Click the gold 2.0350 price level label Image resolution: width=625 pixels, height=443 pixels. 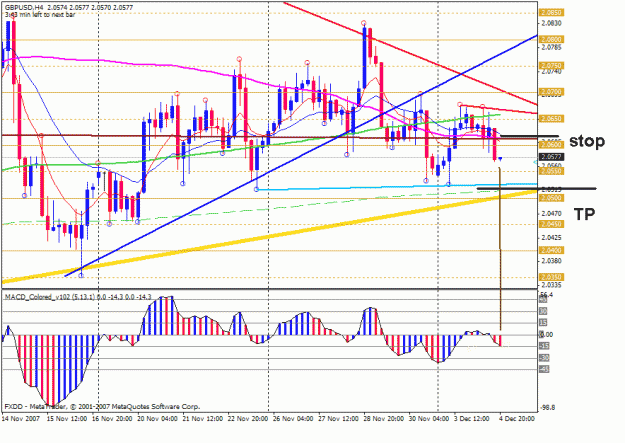pyautogui.click(x=551, y=277)
